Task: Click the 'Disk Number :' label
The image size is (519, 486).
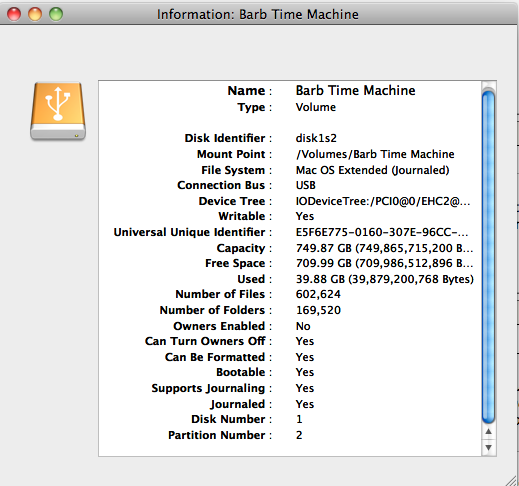Action: pyautogui.click(x=232, y=419)
